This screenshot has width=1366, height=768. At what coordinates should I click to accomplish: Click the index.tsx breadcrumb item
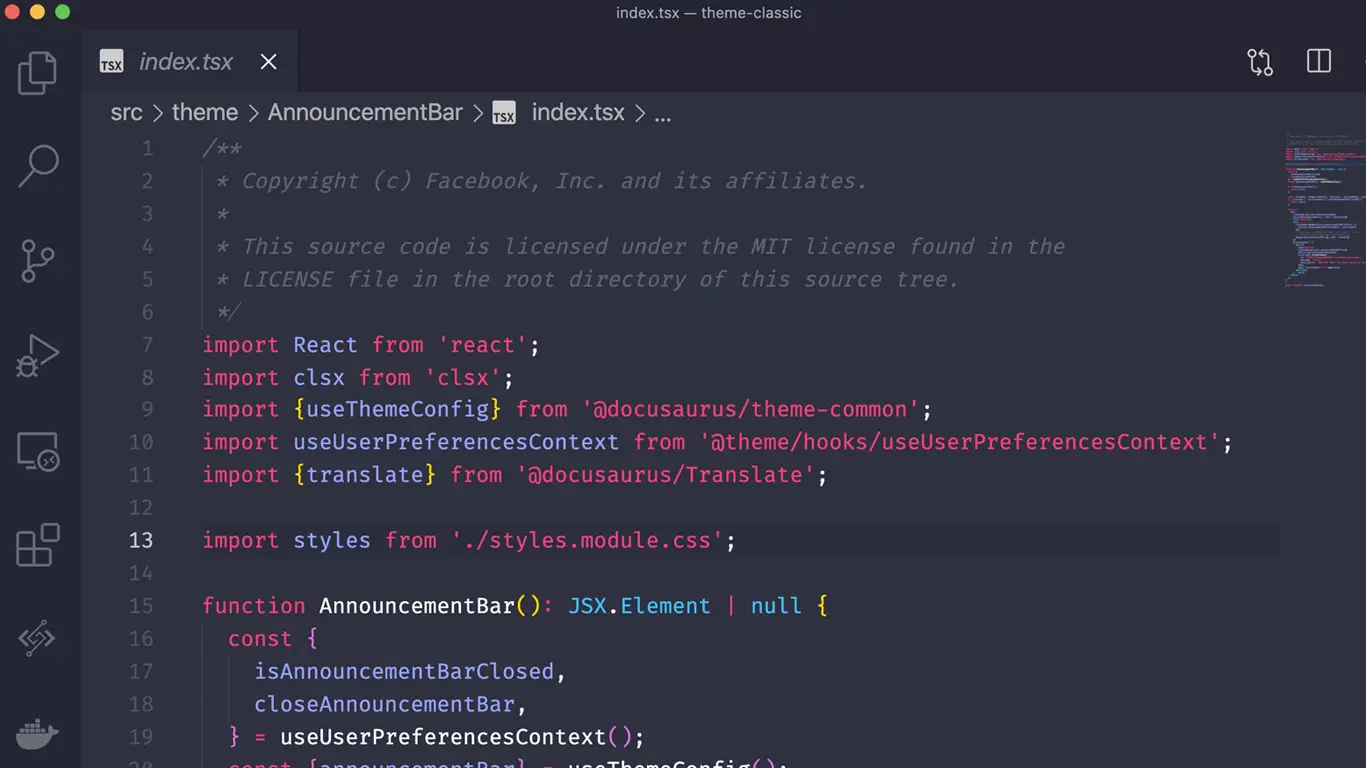(x=578, y=113)
